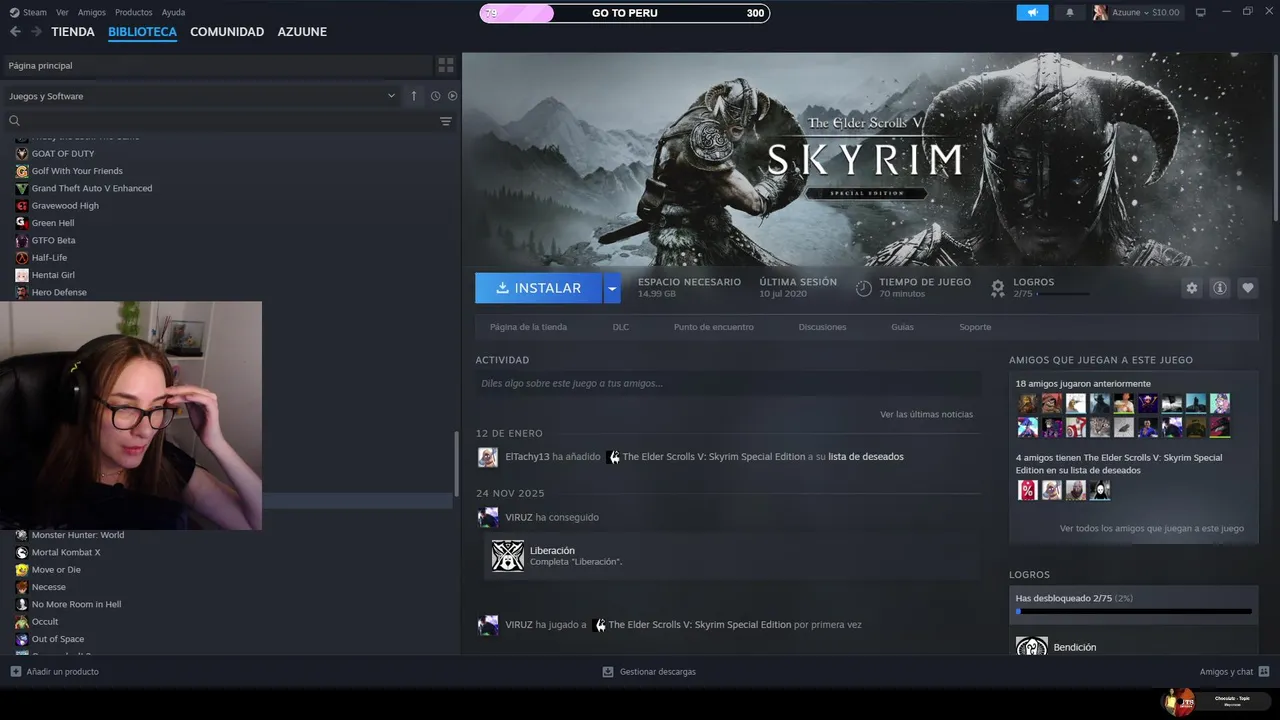1280x720 pixels.
Task: Open Gestionar descargas
Action: coord(649,672)
